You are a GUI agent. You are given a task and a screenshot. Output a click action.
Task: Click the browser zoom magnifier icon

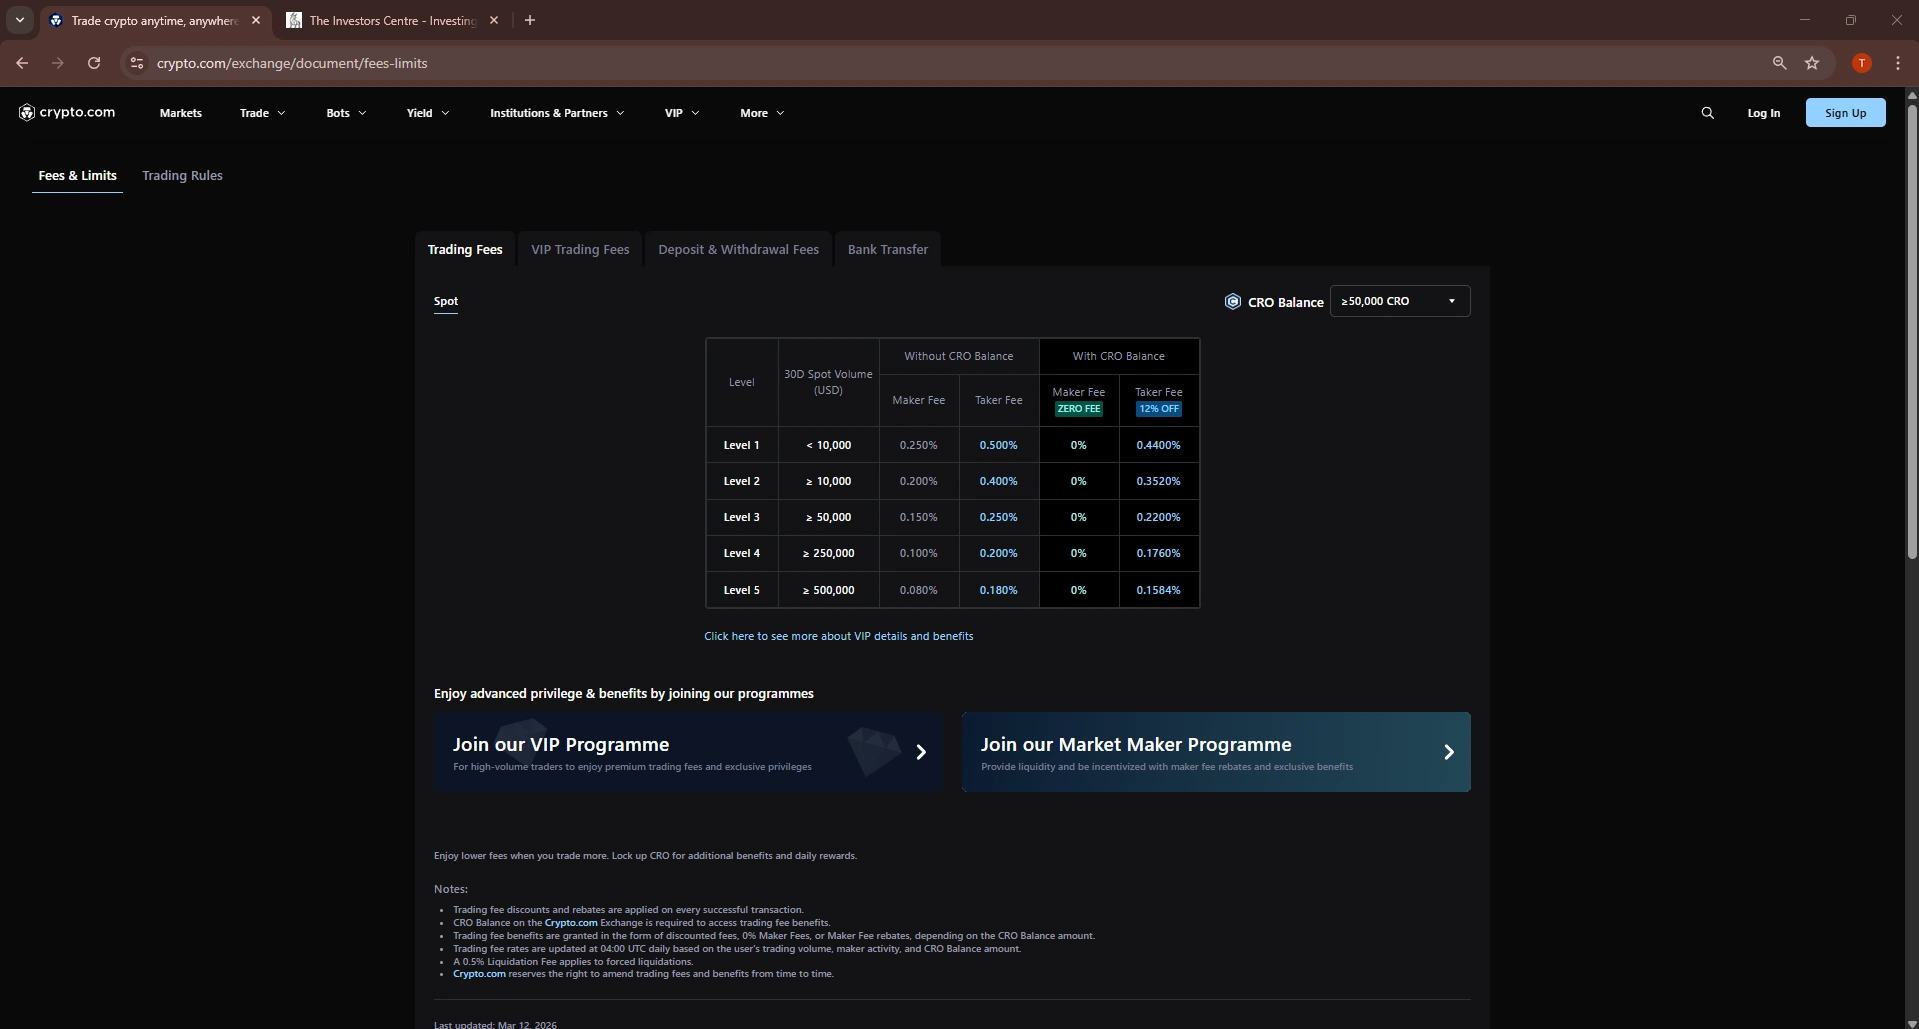tap(1779, 63)
